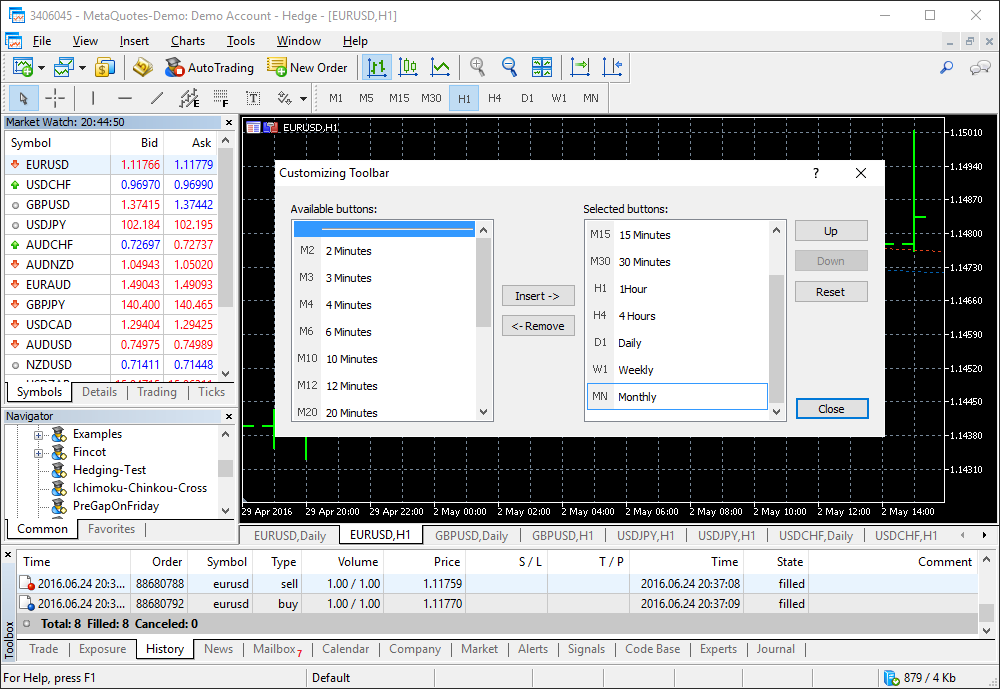Viewport: 1000px width, 689px height.
Task: Expand the Examples folder in Navigator
Action: (x=40, y=434)
